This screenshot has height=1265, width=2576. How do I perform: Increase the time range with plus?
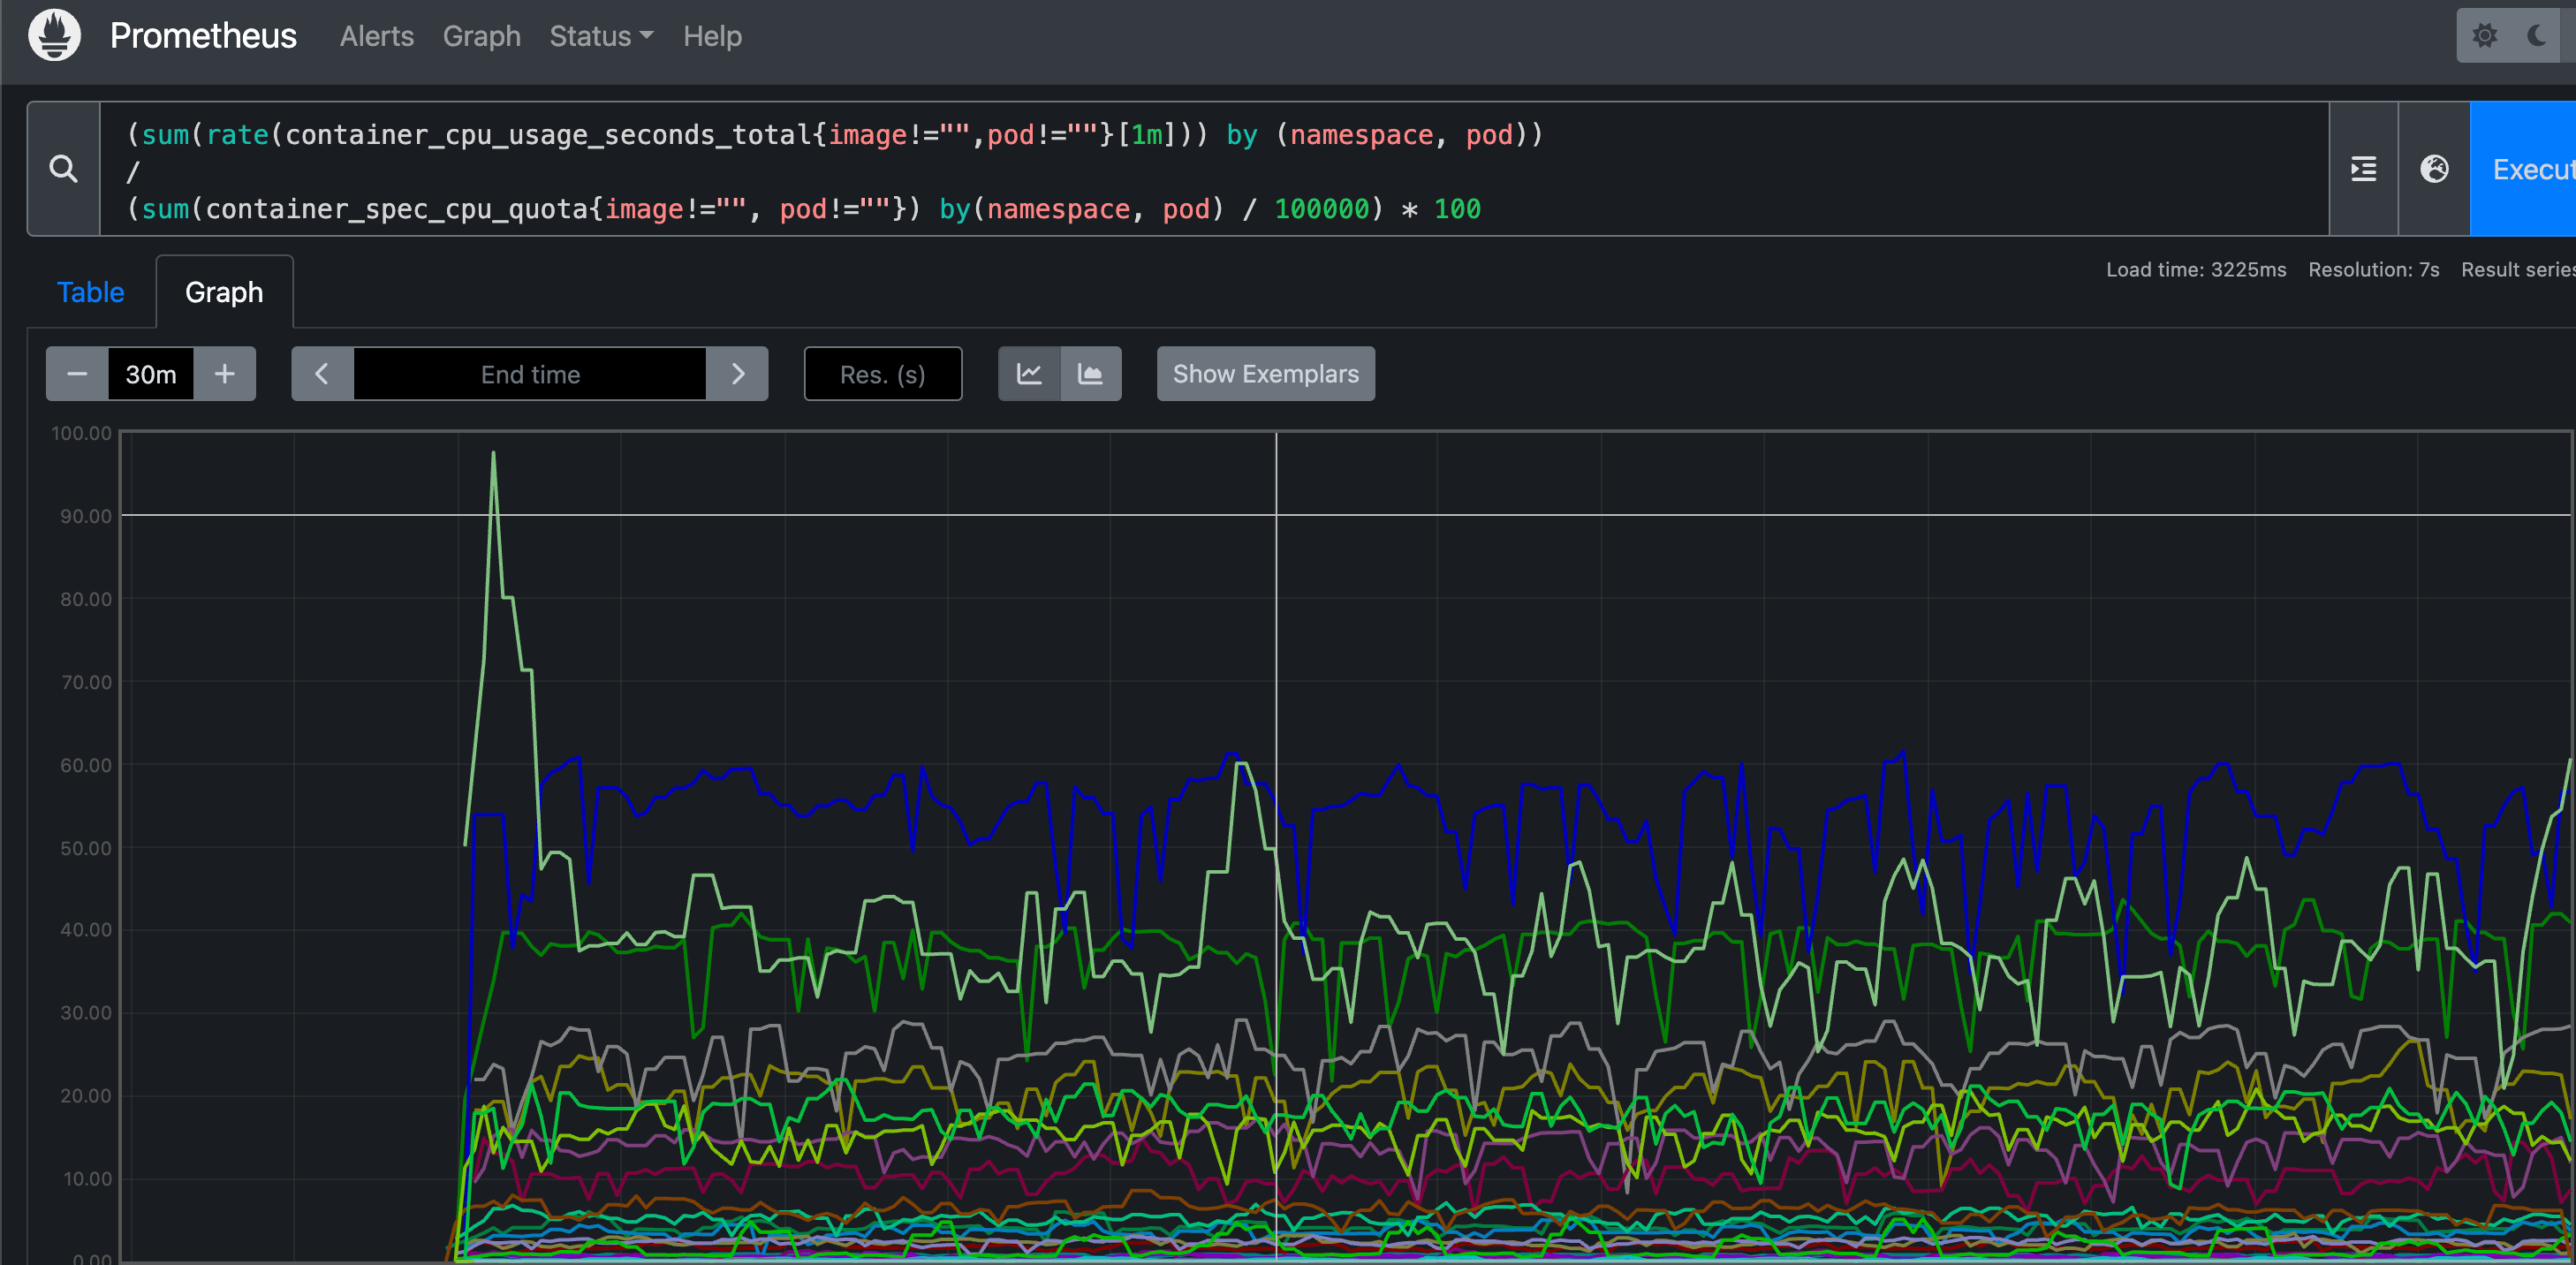225,374
